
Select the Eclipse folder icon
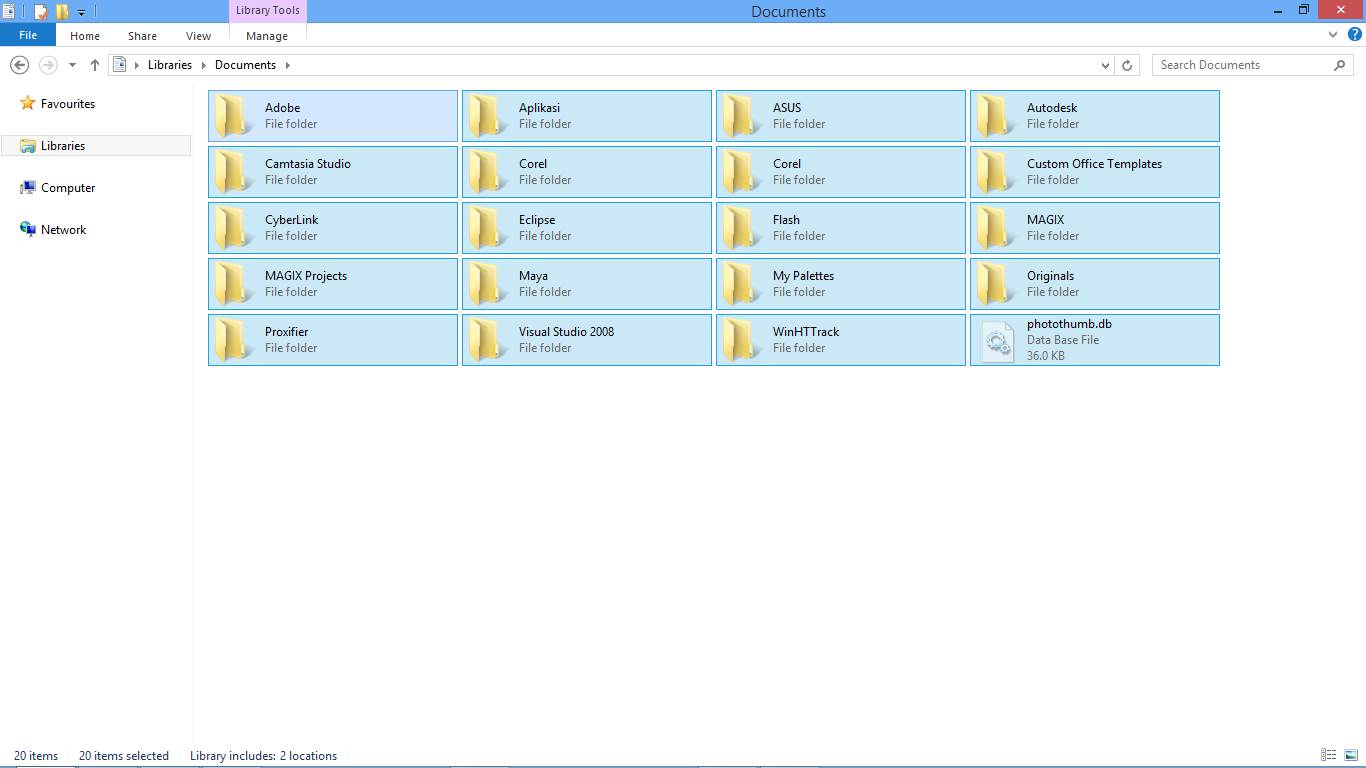point(488,228)
